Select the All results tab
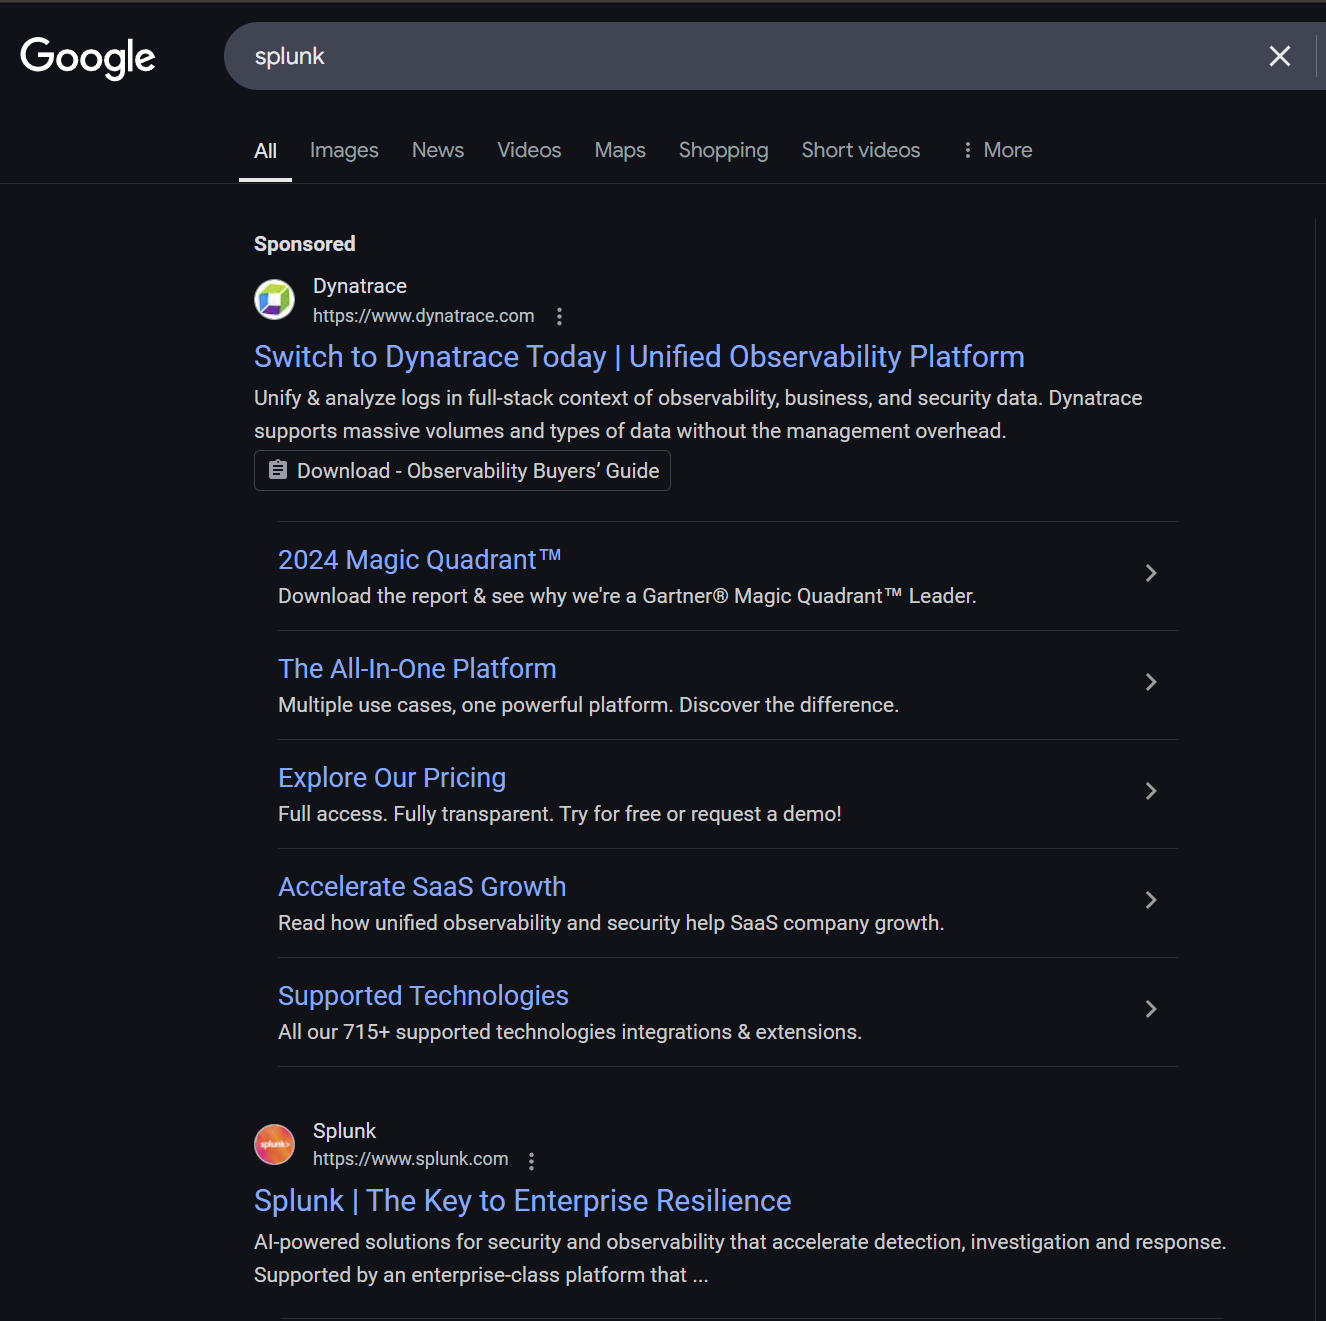 [265, 151]
